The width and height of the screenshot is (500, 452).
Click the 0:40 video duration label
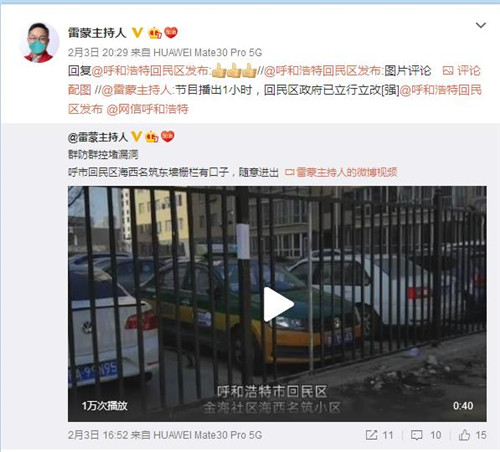click(x=463, y=406)
